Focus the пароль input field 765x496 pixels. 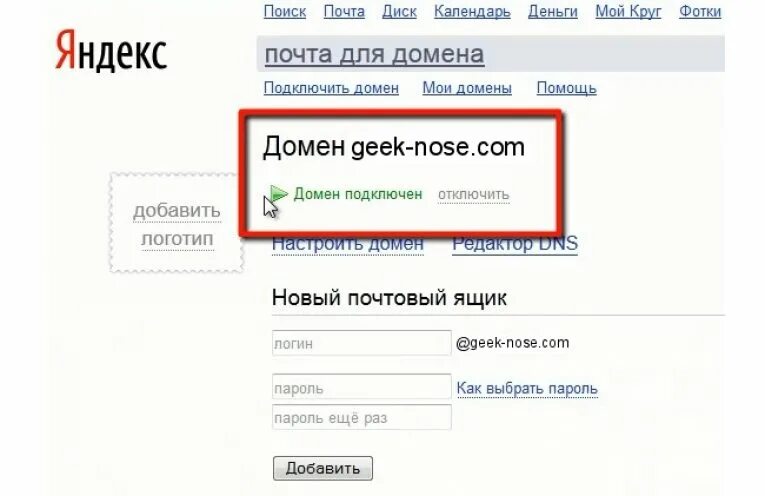tap(362, 387)
